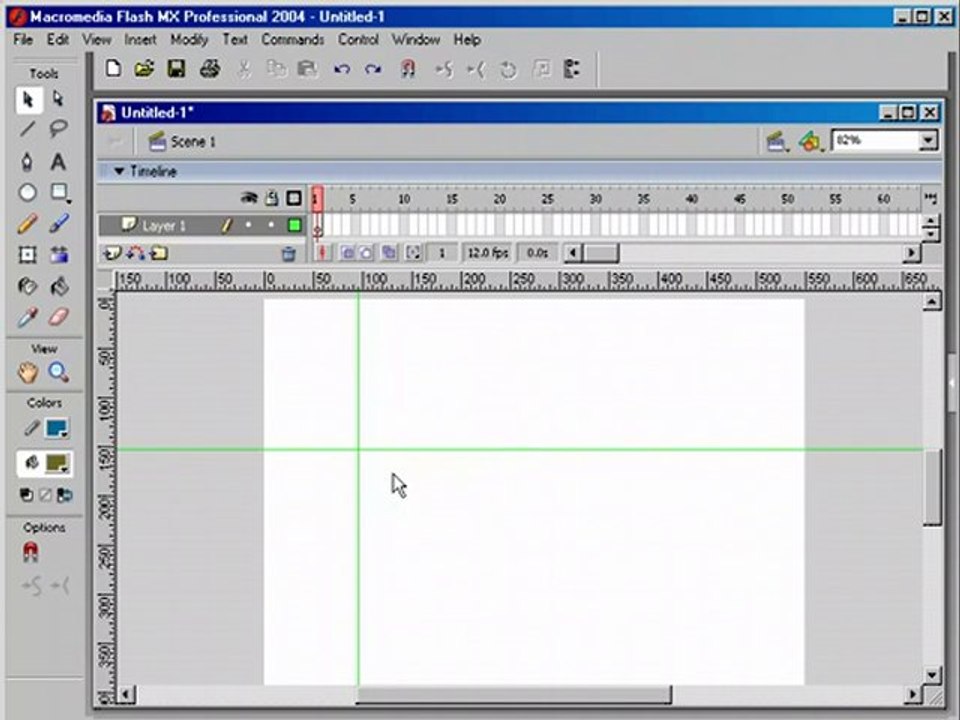Select the Fill Transform tool
The width and height of the screenshot is (960, 720).
[59, 255]
